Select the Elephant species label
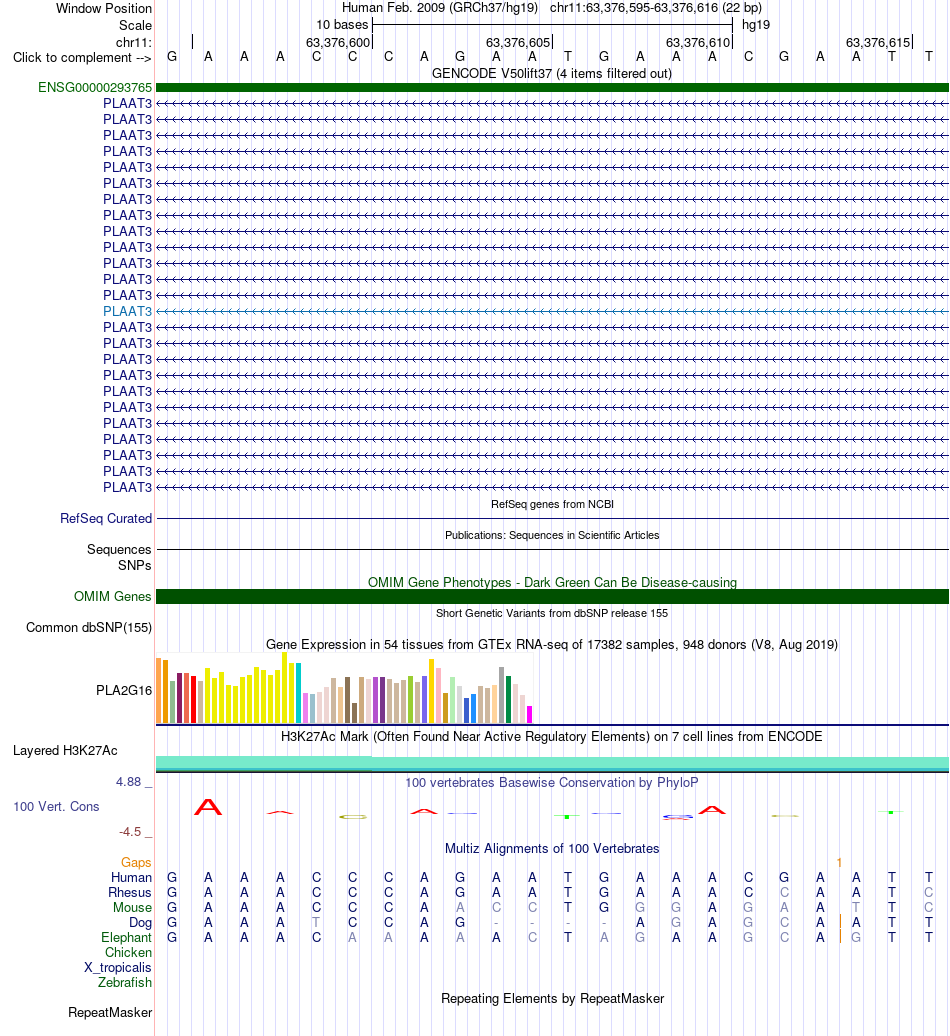 point(126,938)
